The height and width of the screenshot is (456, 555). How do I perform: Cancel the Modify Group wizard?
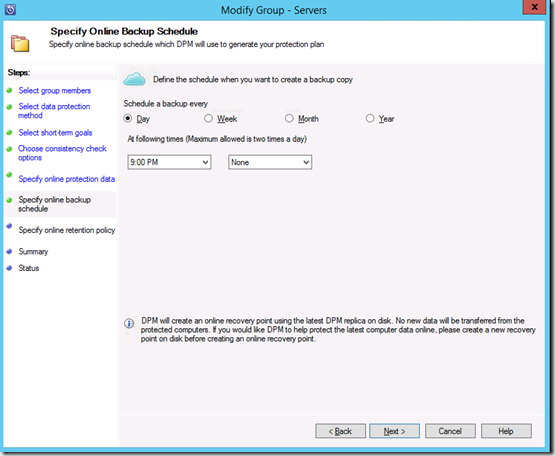[450, 431]
